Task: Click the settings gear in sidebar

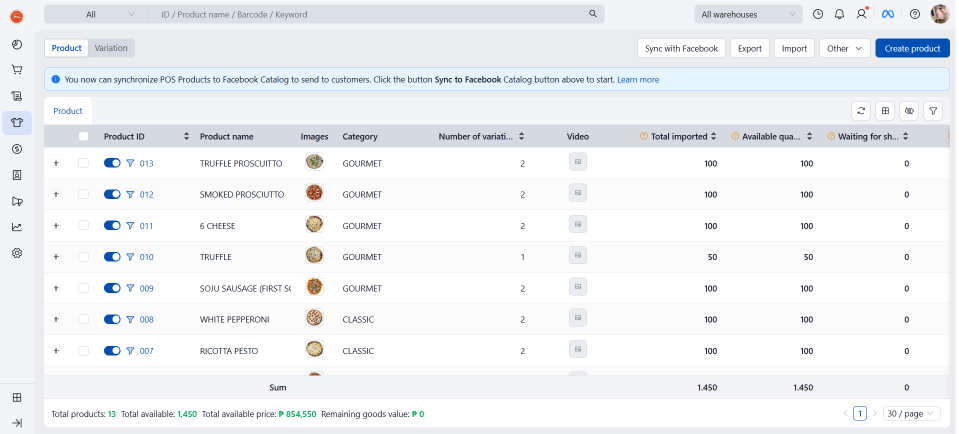Action: click(17, 253)
